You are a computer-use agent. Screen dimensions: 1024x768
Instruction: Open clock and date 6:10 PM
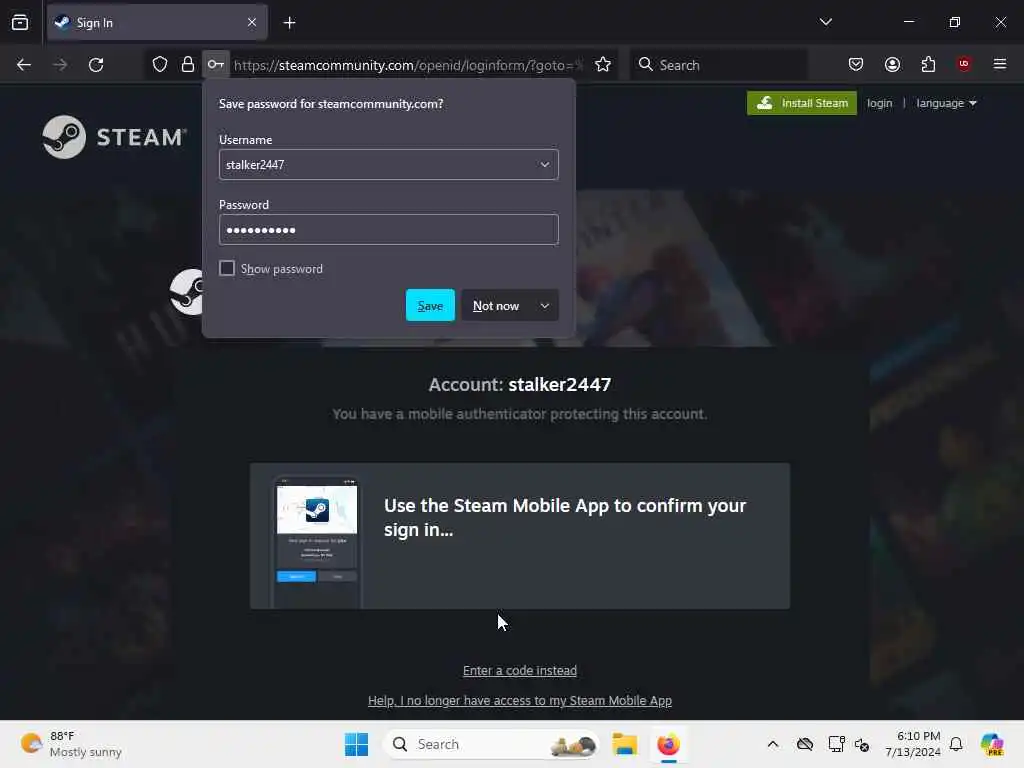[913, 744]
